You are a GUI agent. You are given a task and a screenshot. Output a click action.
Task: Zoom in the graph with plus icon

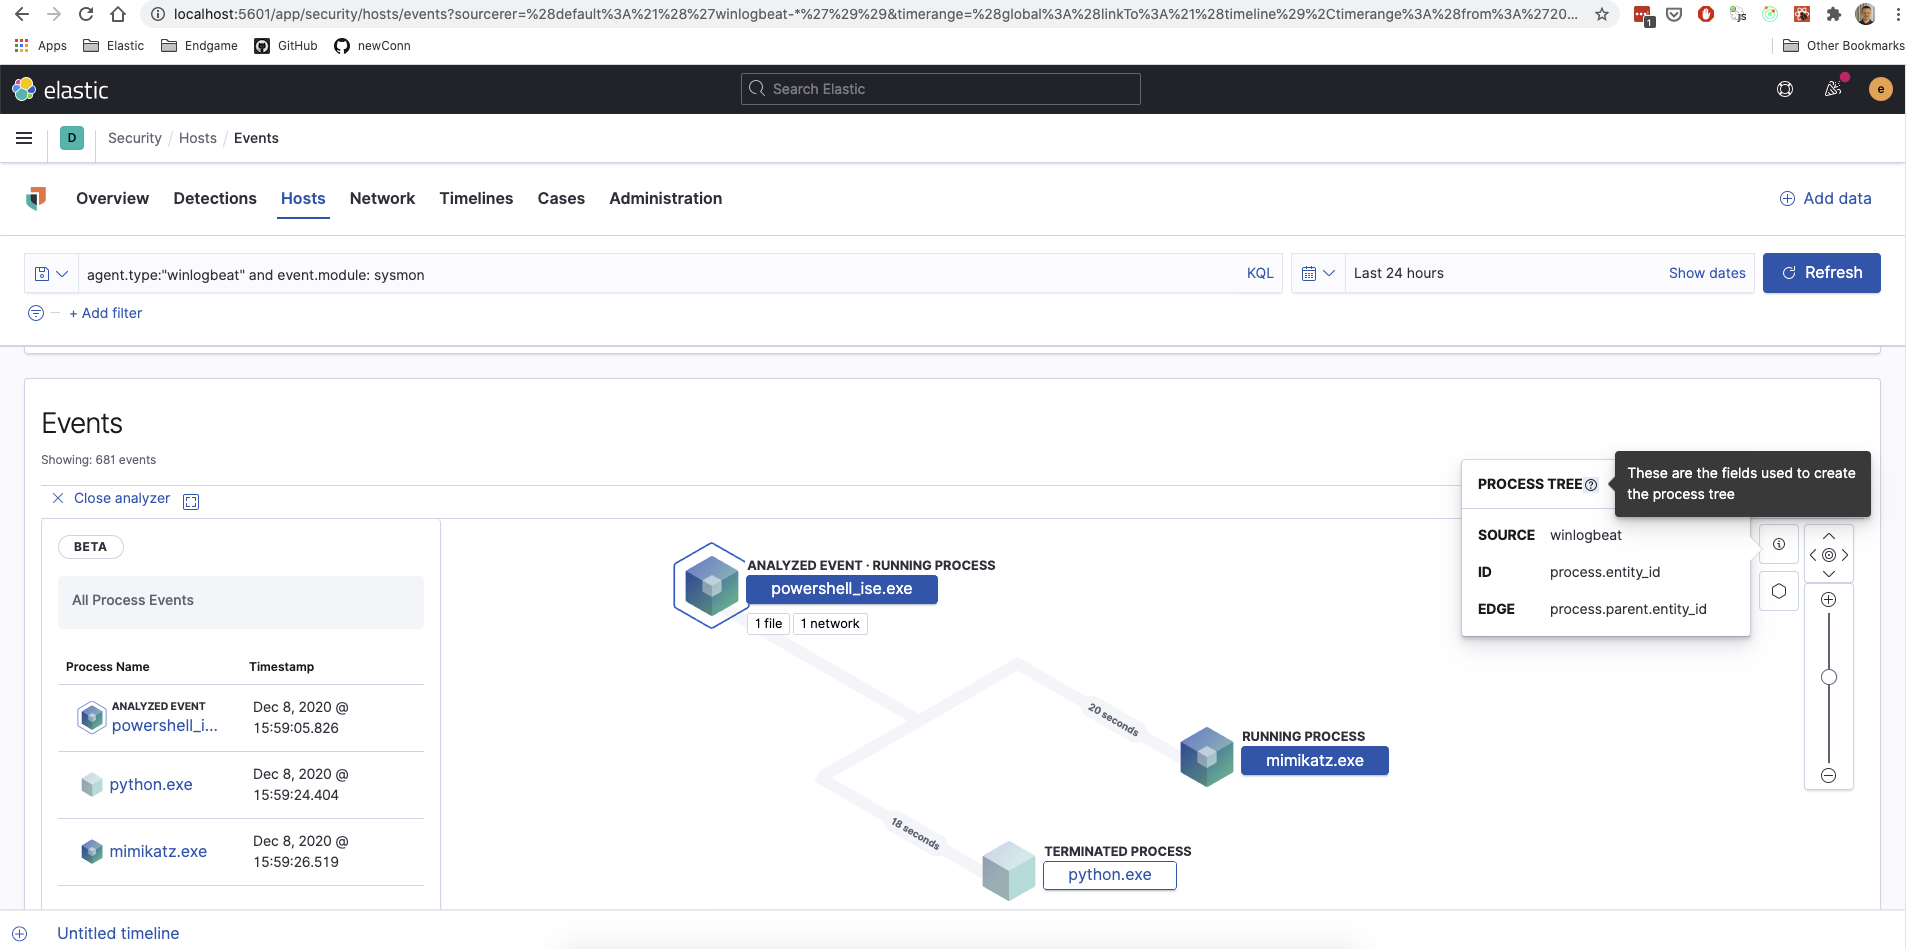tap(1829, 600)
